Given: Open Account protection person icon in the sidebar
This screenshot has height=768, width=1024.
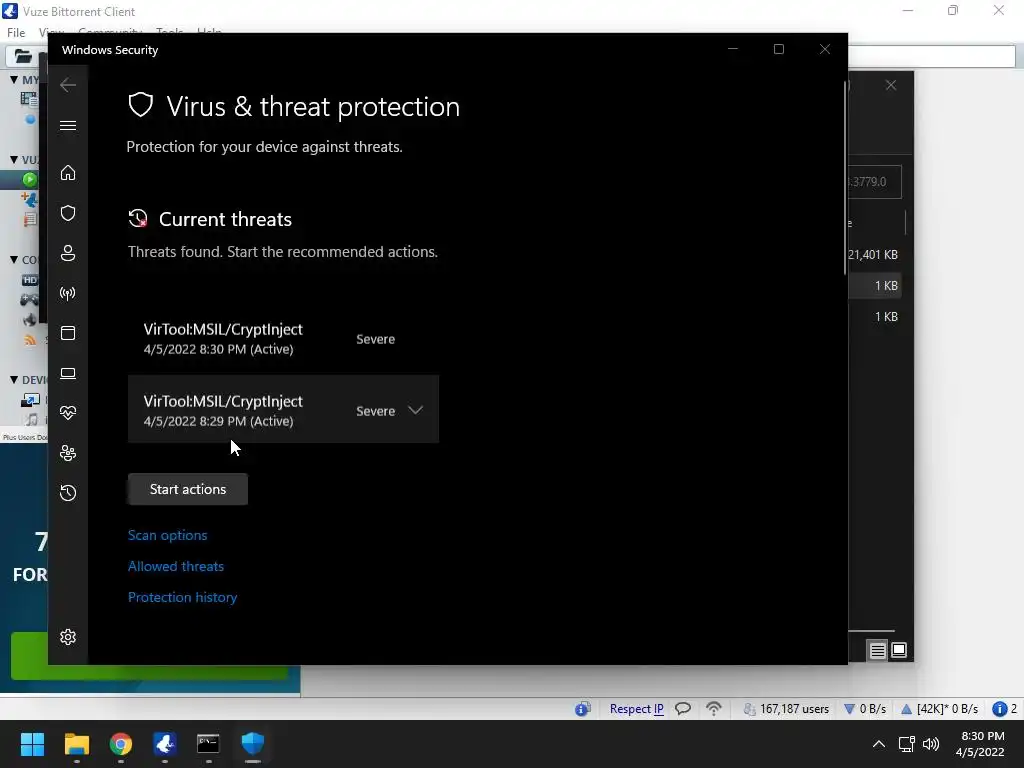Looking at the screenshot, I should tap(68, 253).
